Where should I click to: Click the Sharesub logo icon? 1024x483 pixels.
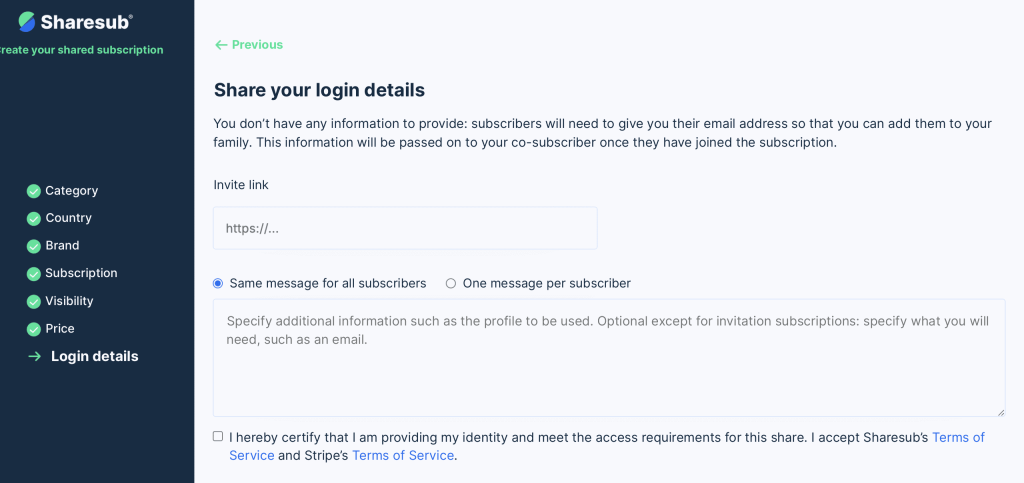pyautogui.click(x=27, y=22)
